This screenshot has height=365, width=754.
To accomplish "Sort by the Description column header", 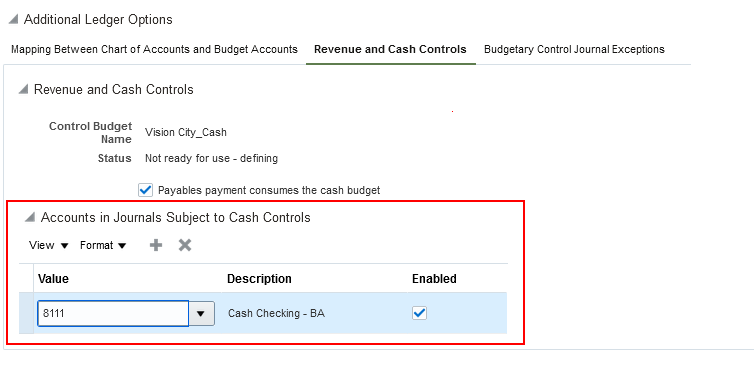I will pyautogui.click(x=259, y=279).
